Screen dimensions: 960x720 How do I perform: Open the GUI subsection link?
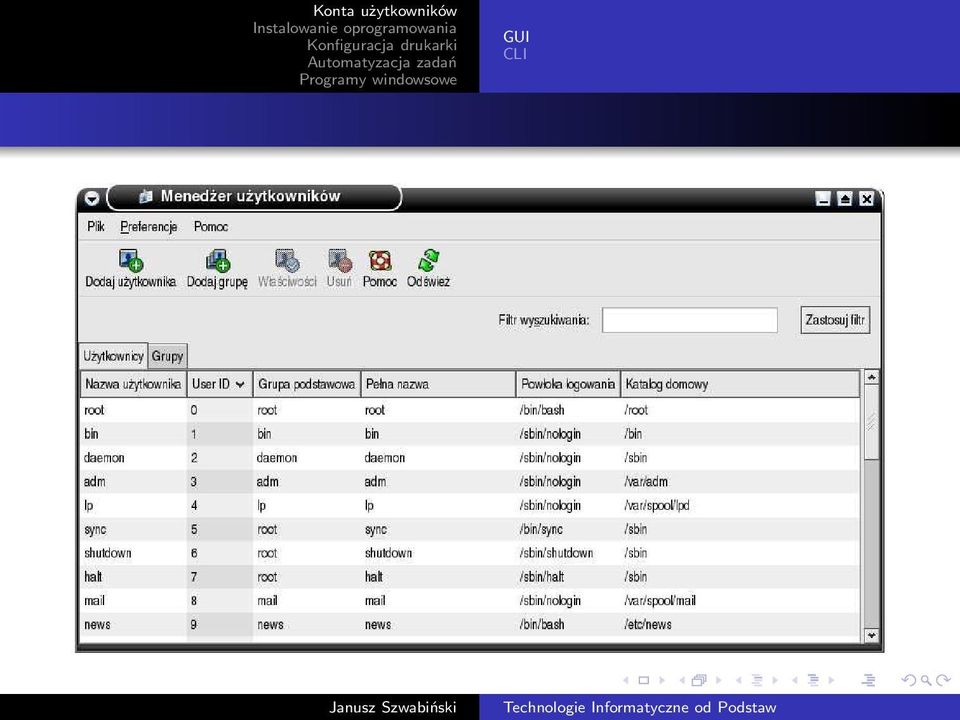pos(516,37)
